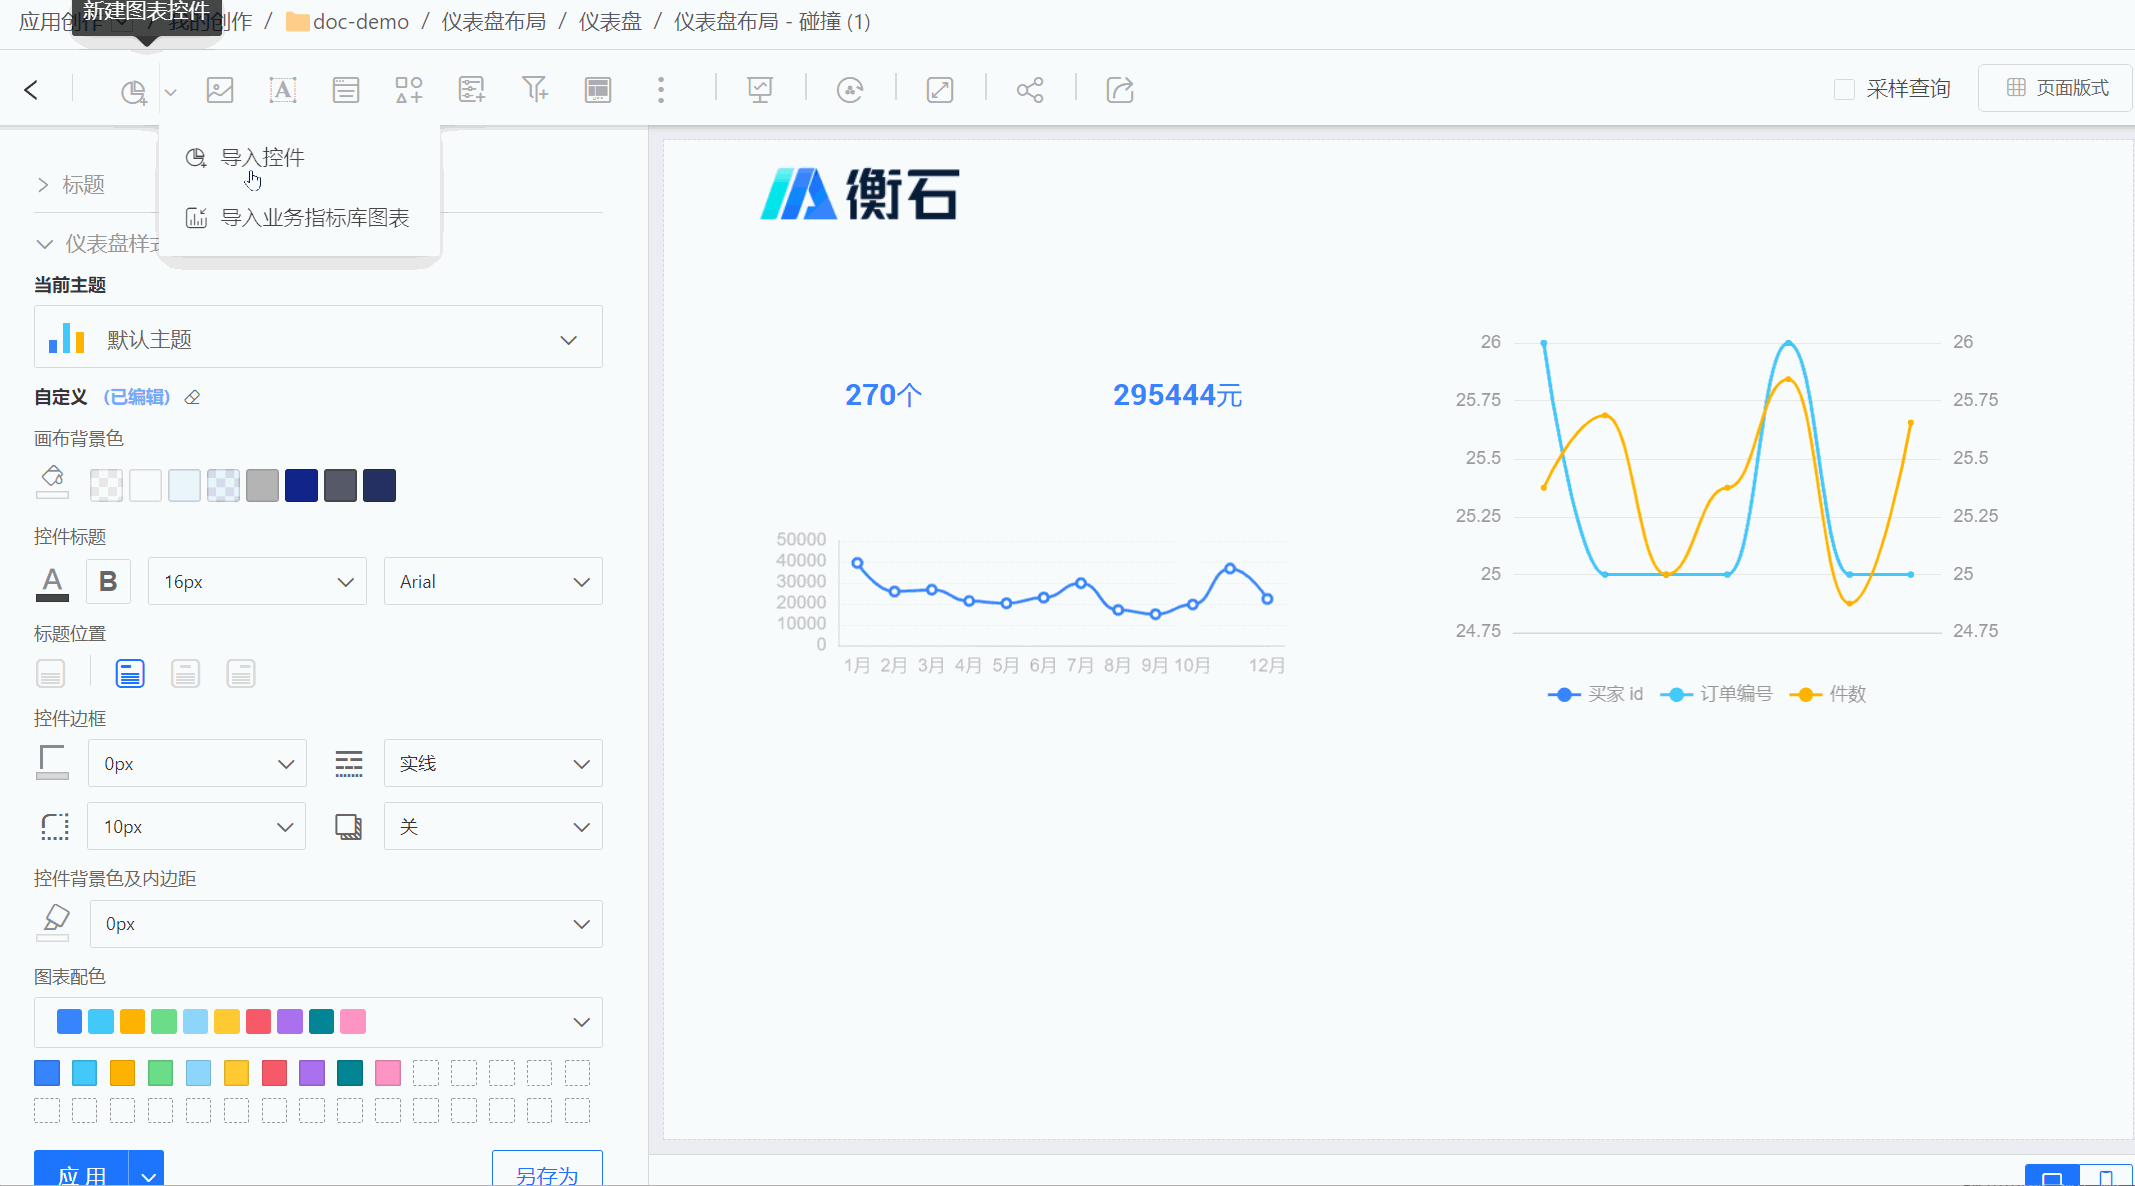Open the Arial font dropdown
2135x1186 pixels.
click(x=493, y=582)
